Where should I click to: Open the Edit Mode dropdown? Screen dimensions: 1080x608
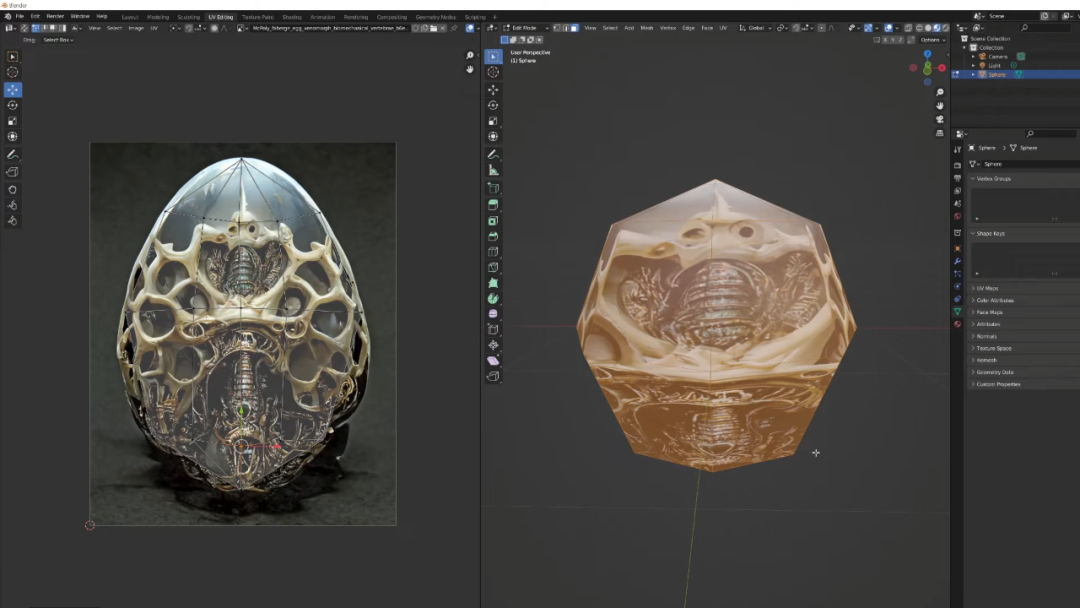click(523, 27)
